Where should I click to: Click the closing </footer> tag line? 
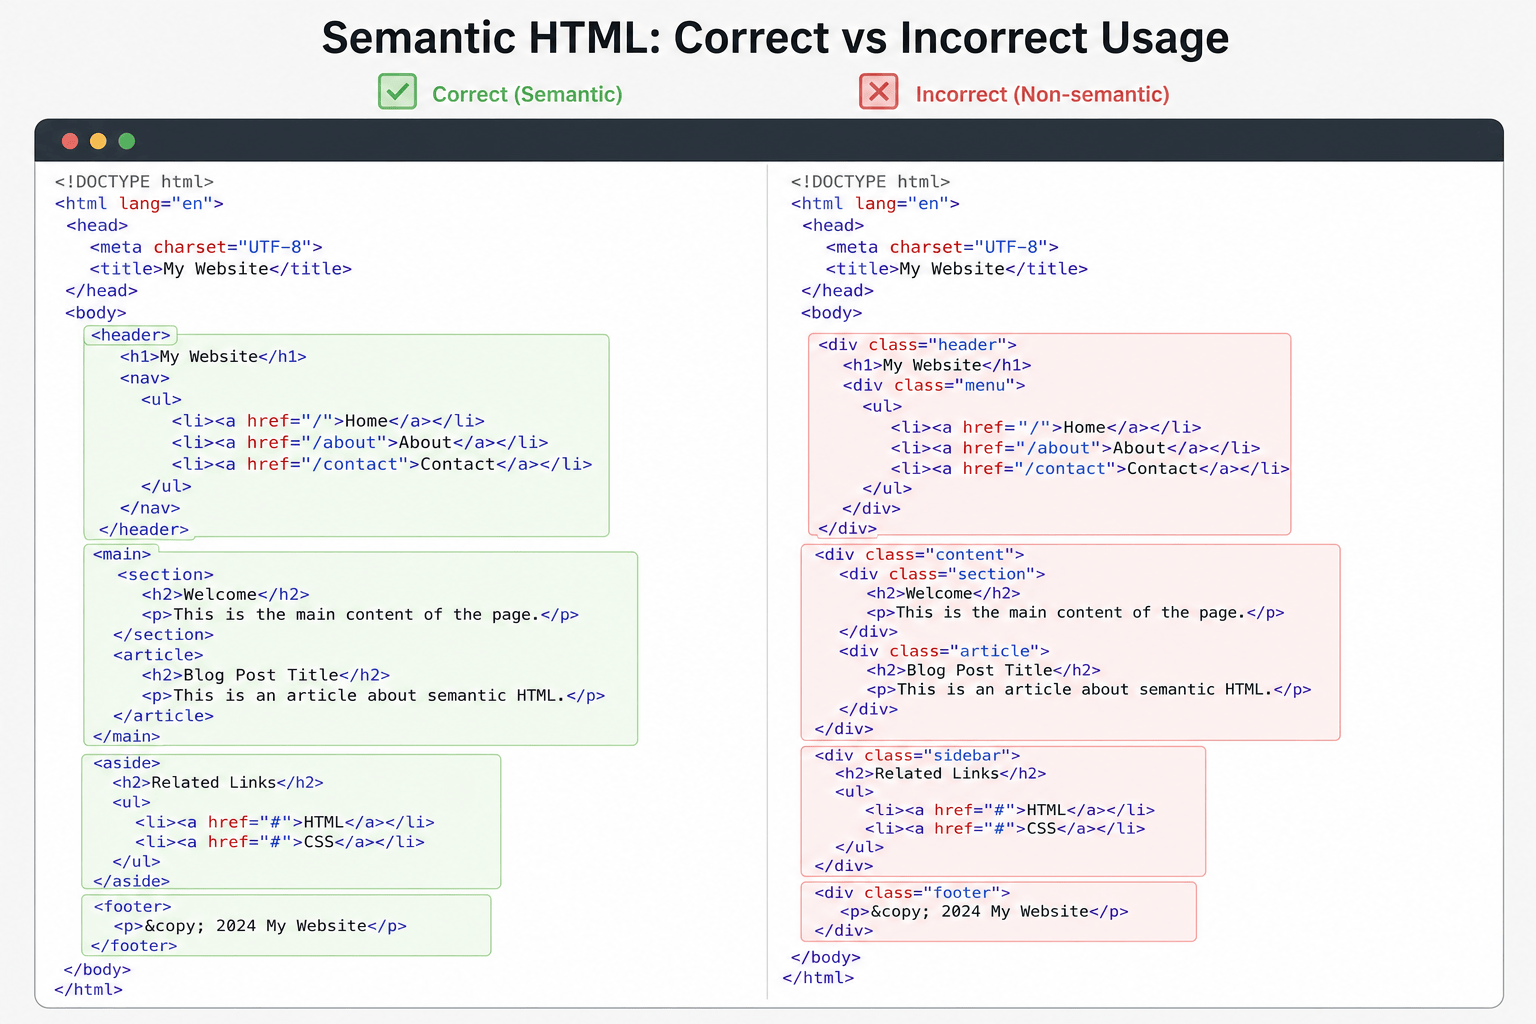tap(134, 946)
